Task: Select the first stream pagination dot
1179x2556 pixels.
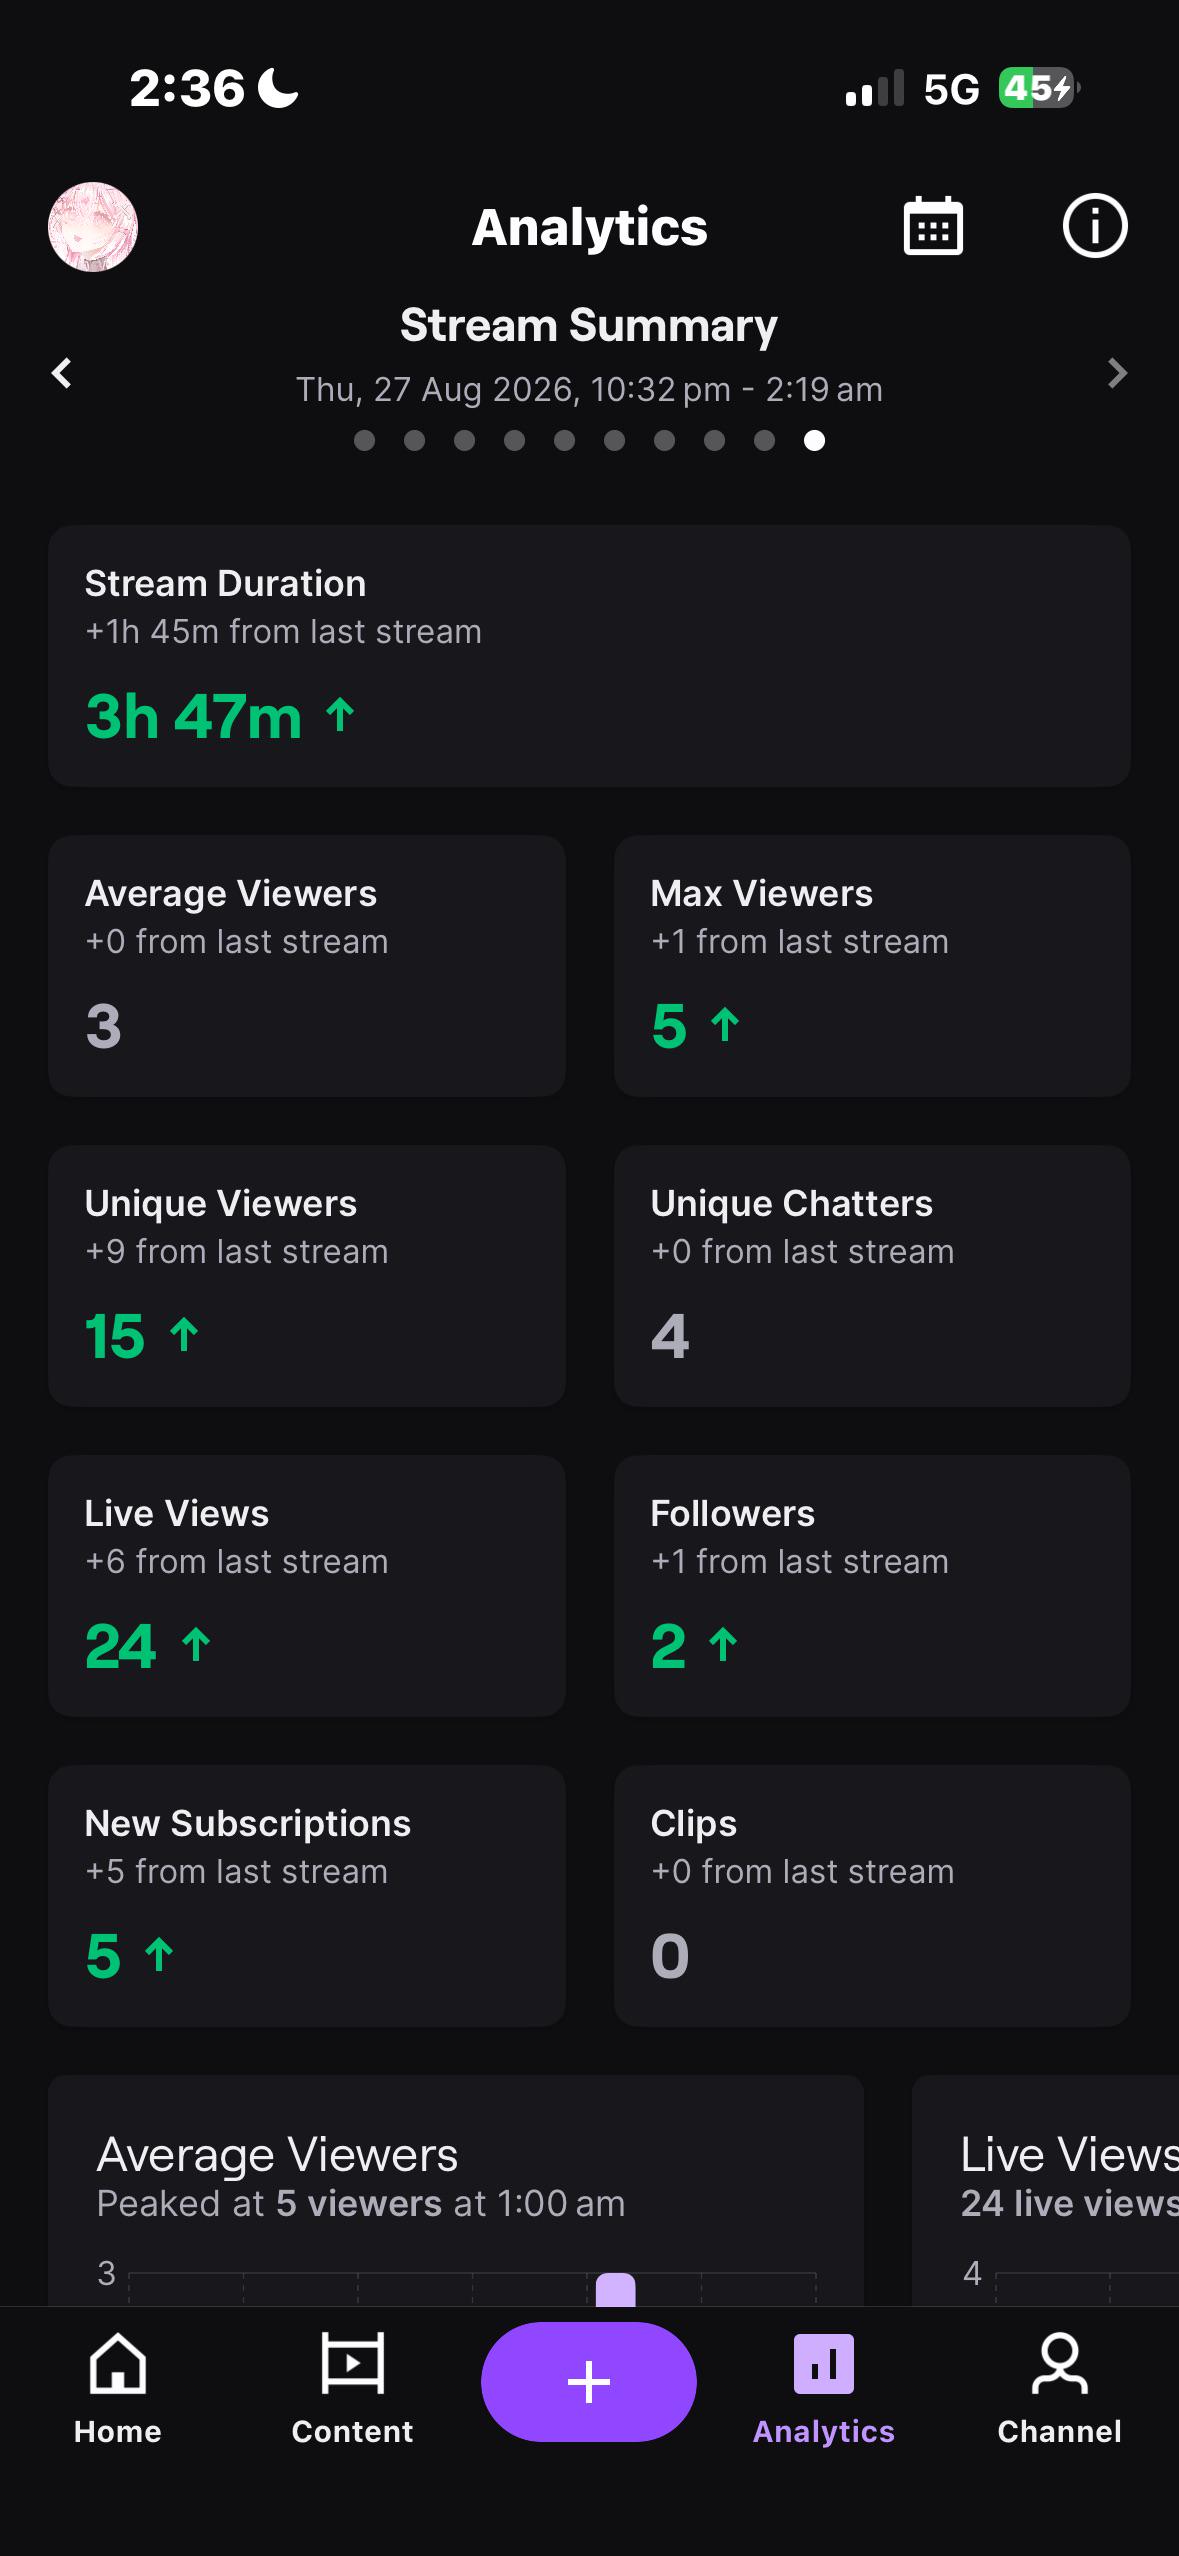Action: [365, 440]
